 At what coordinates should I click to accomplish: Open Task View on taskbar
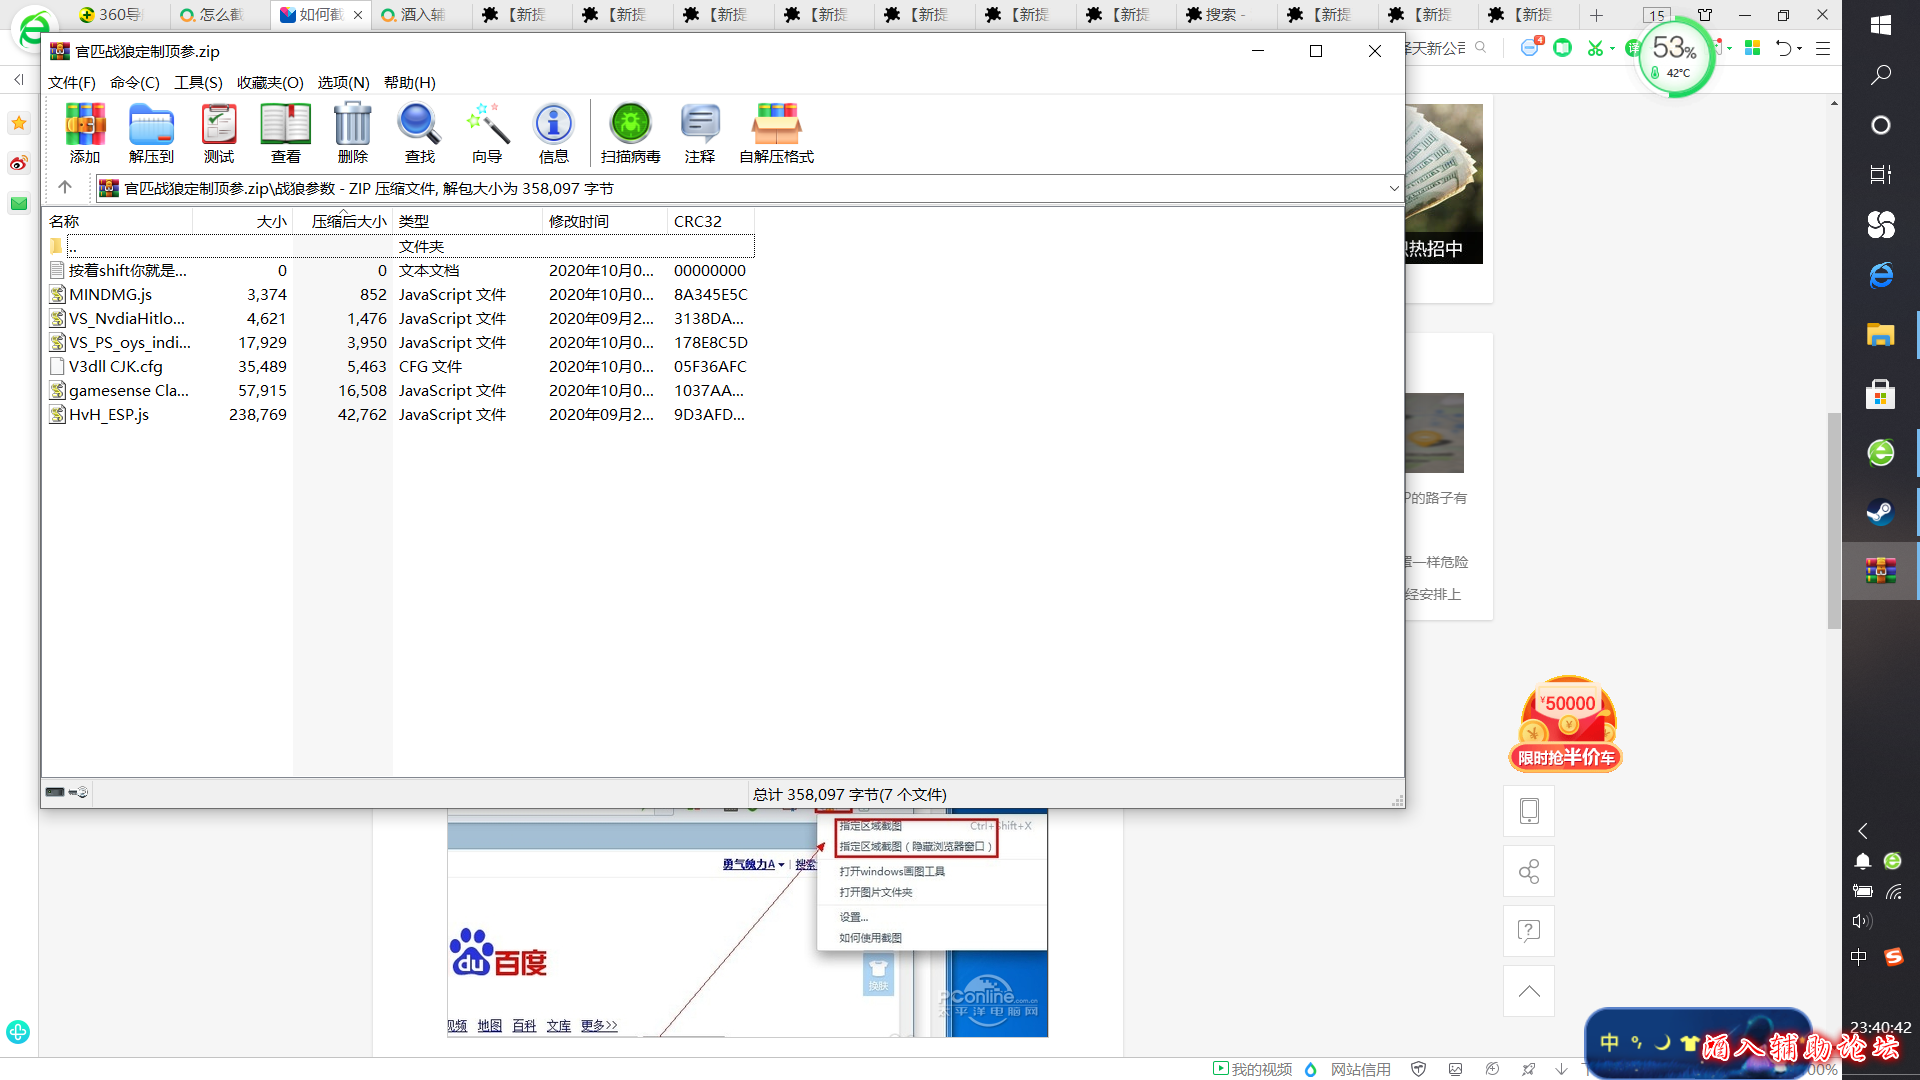pos(1880,175)
